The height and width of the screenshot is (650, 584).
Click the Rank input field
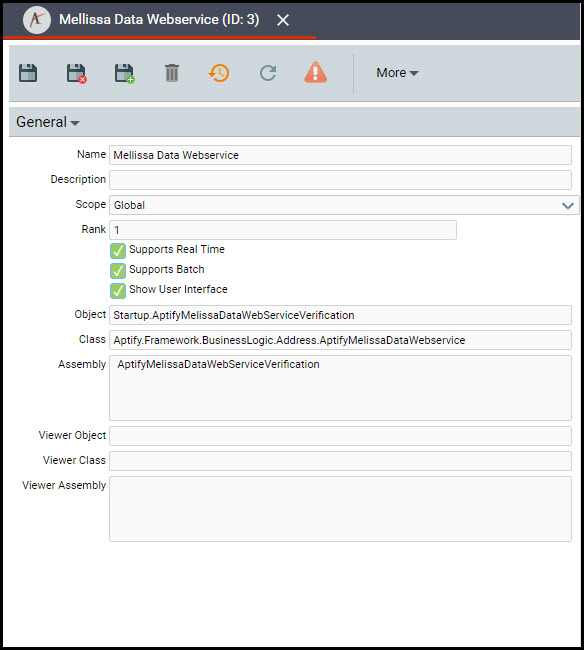(x=283, y=230)
